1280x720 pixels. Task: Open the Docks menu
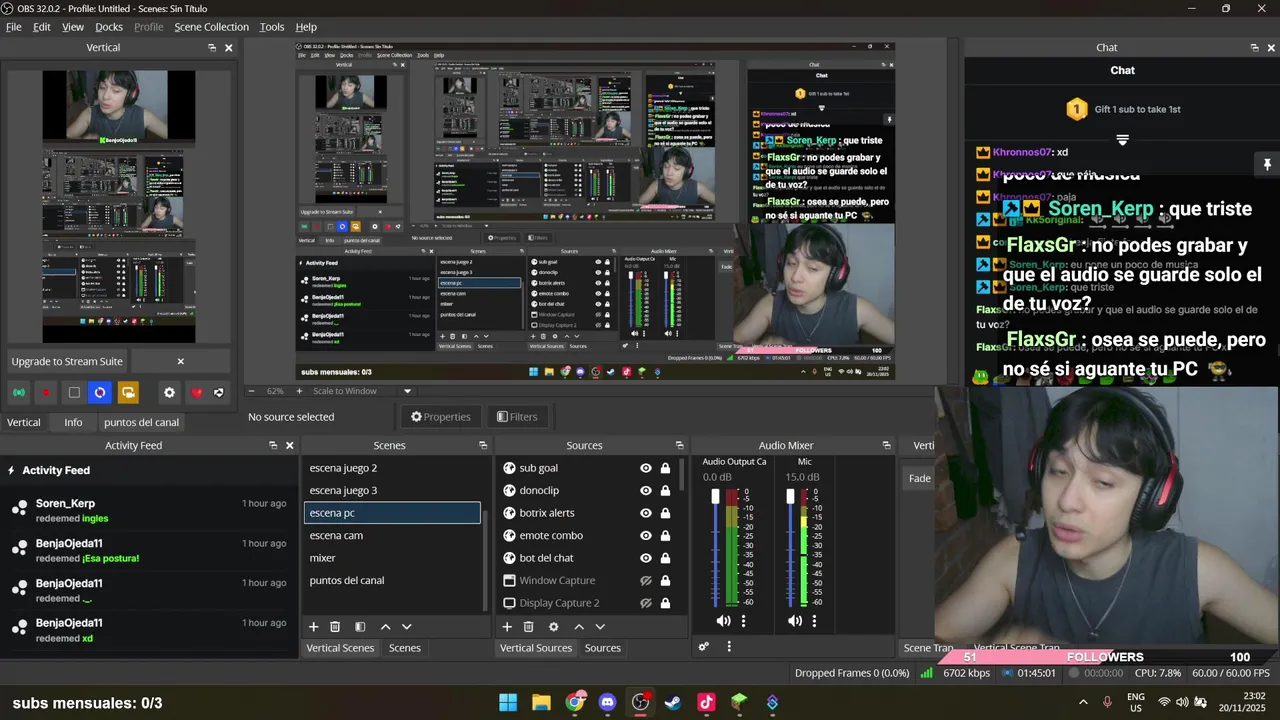click(109, 27)
